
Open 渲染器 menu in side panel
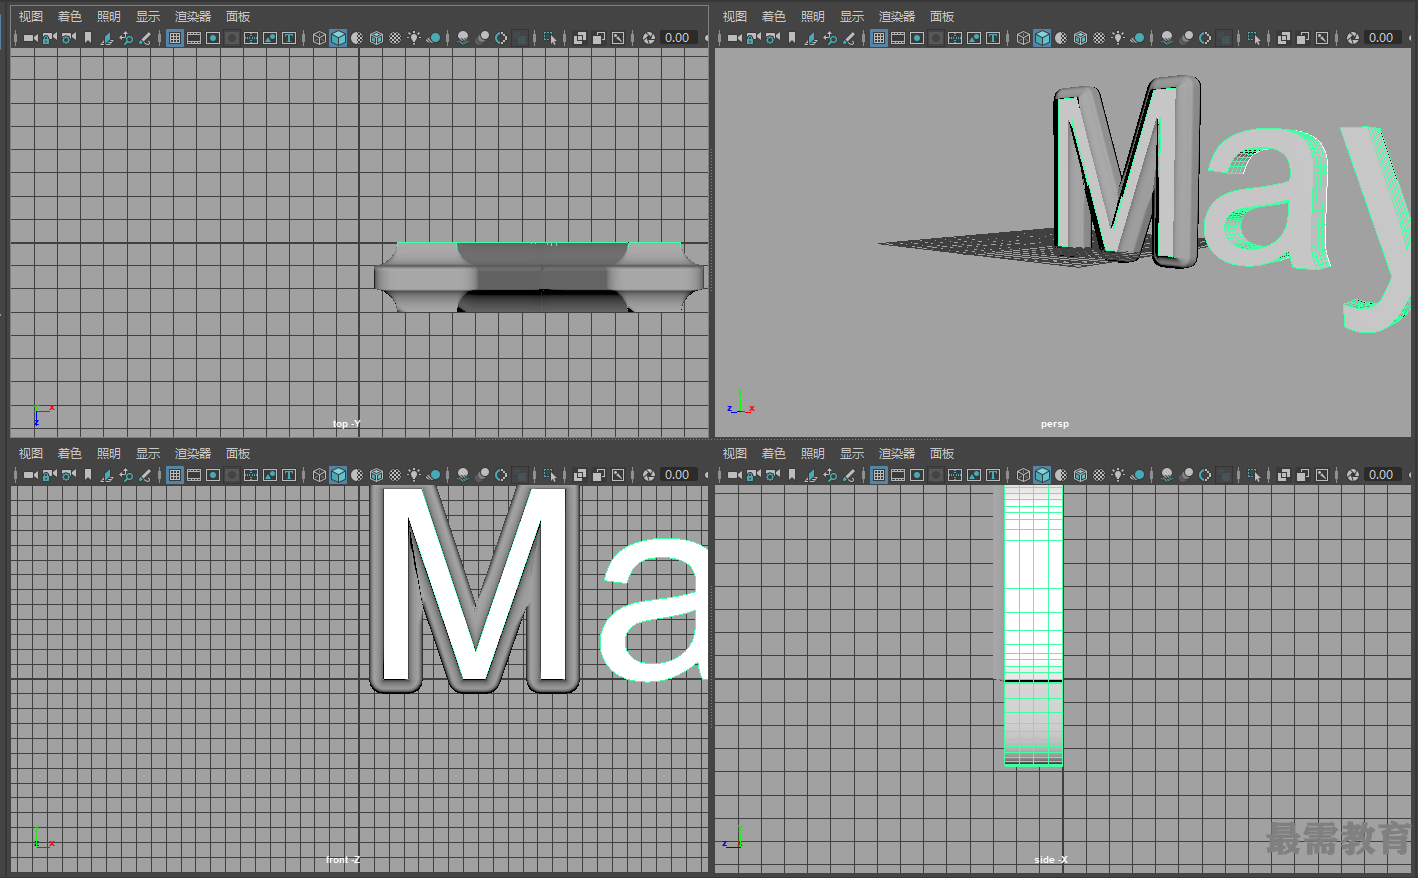897,454
